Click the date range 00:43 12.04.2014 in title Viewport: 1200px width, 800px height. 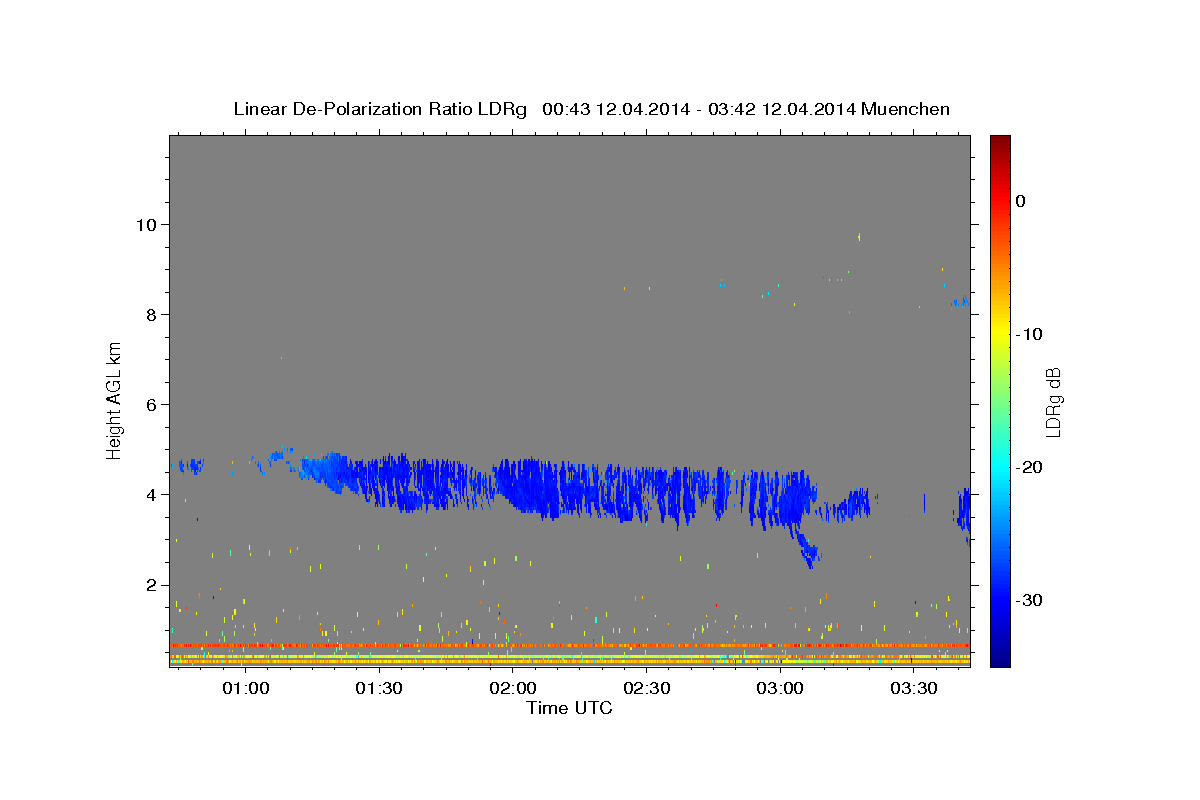click(616, 109)
